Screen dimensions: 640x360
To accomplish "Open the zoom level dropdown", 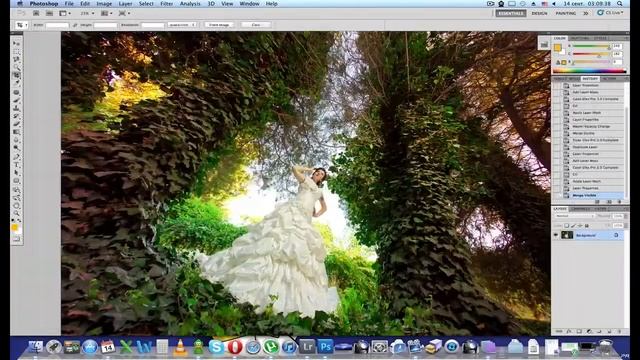I will click(87, 13).
